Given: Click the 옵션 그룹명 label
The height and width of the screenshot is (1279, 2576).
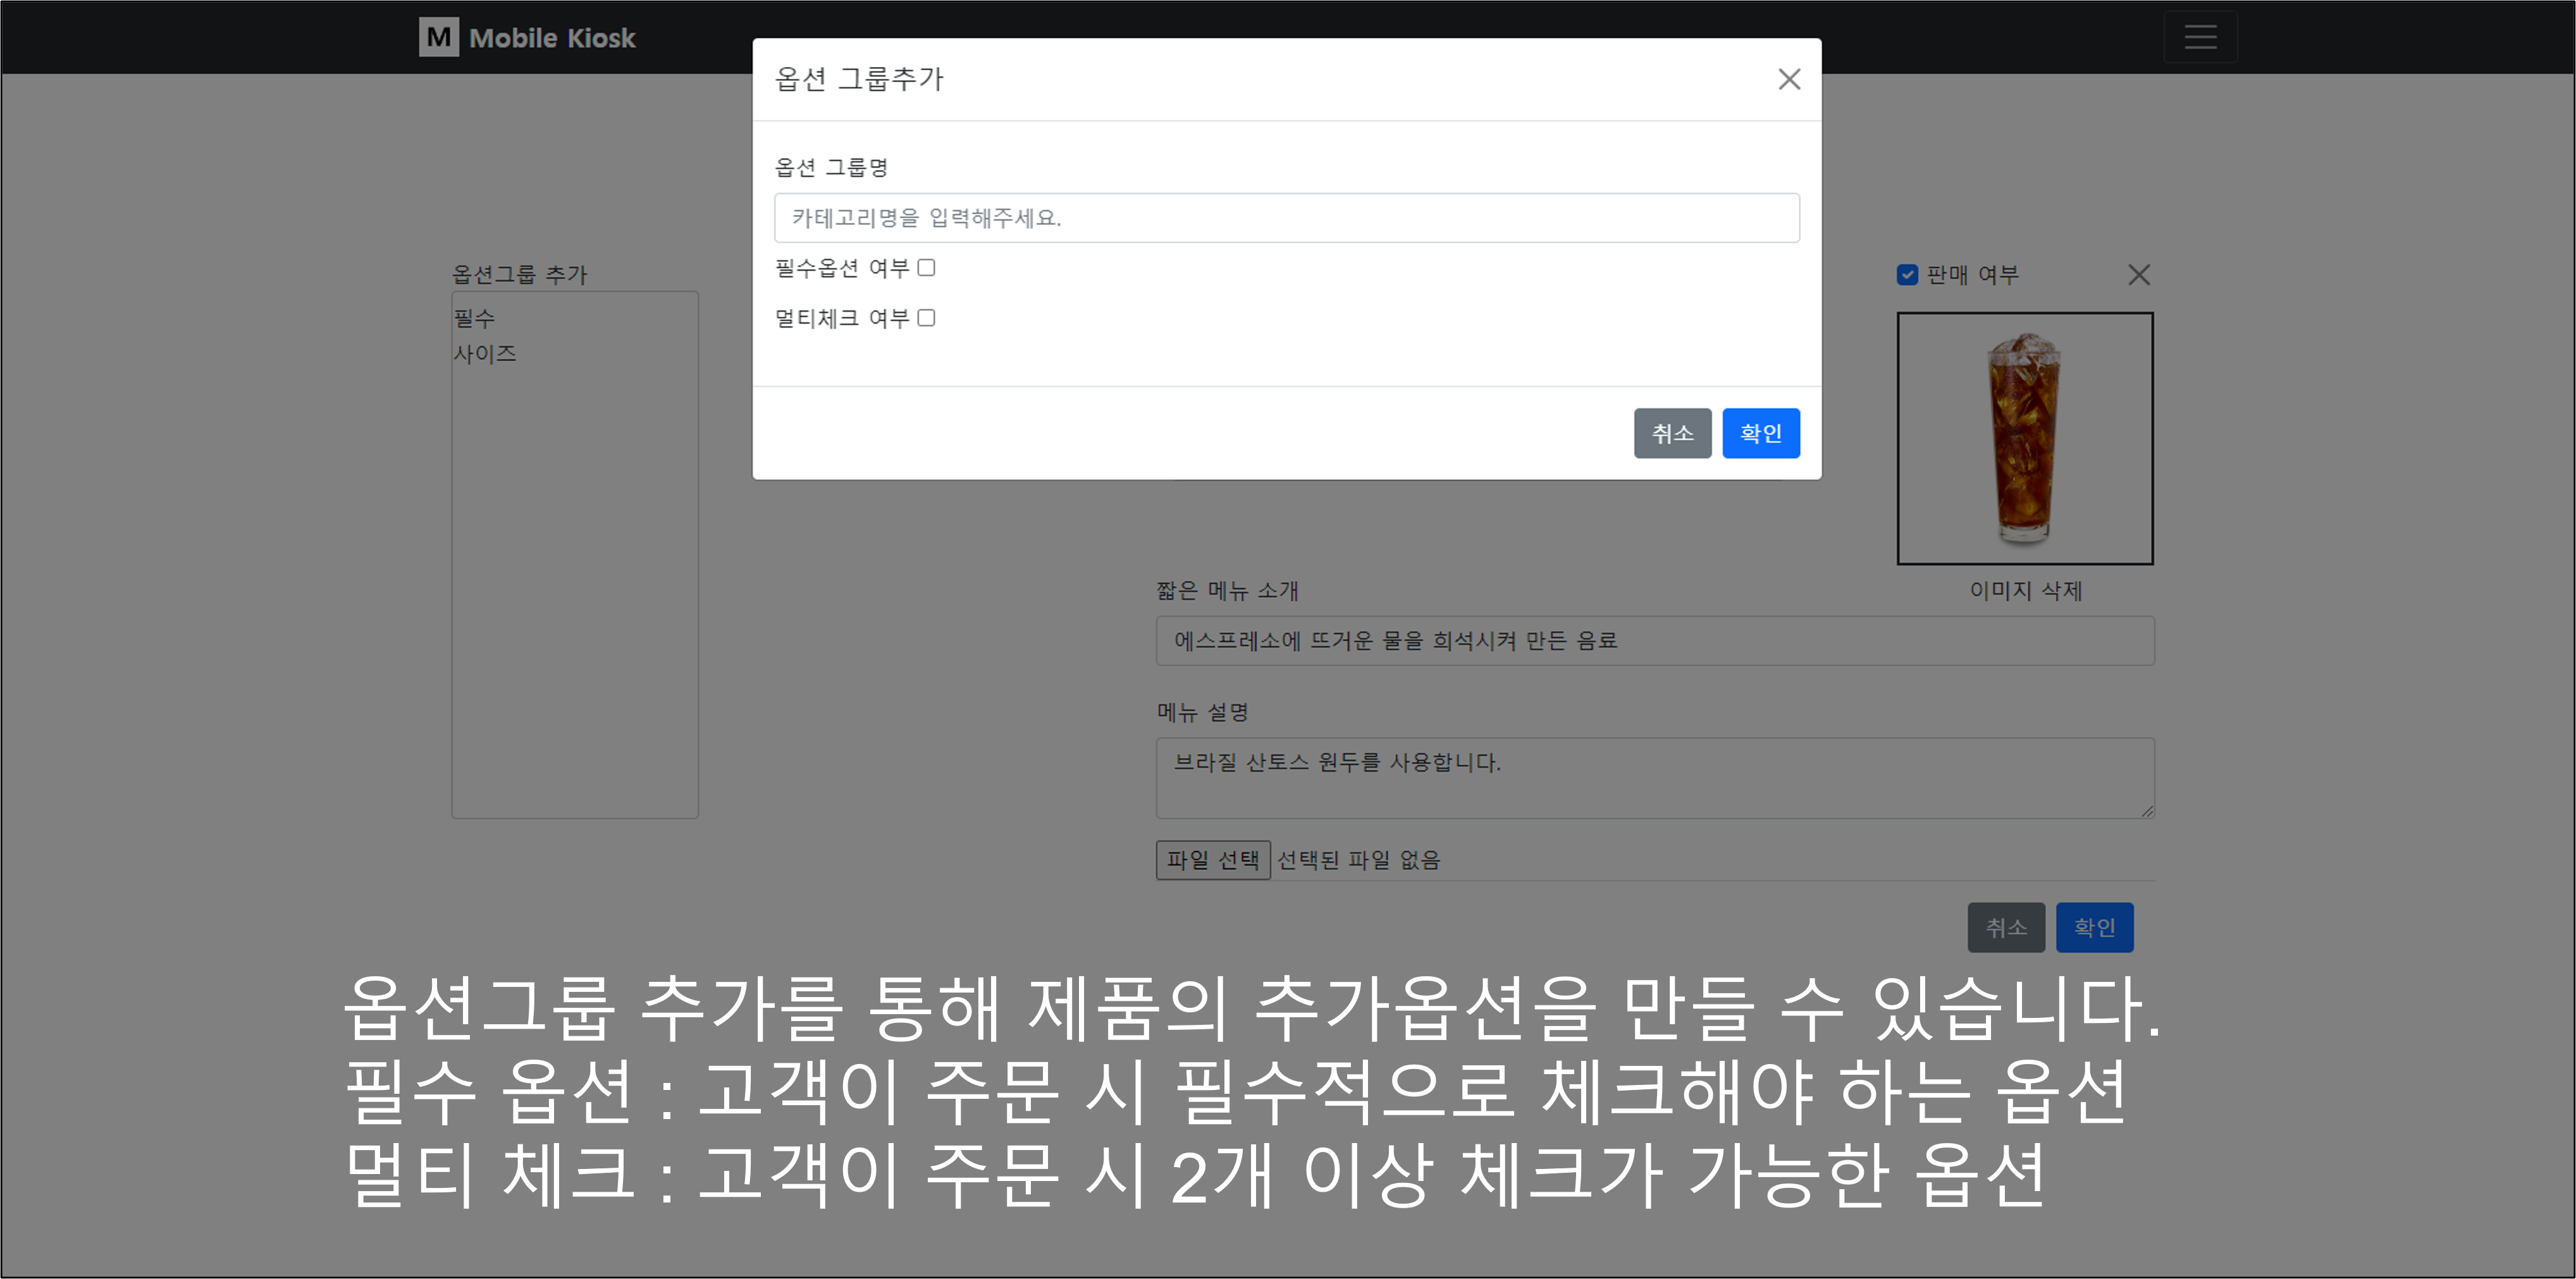Looking at the screenshot, I should 831,167.
